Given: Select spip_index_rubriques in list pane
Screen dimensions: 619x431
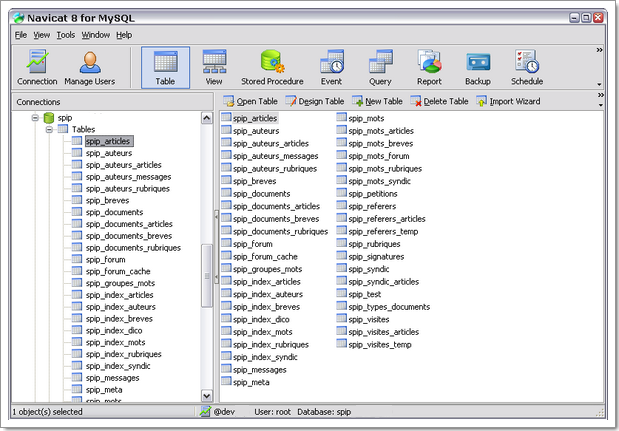Looking at the screenshot, I should [x=271, y=345].
